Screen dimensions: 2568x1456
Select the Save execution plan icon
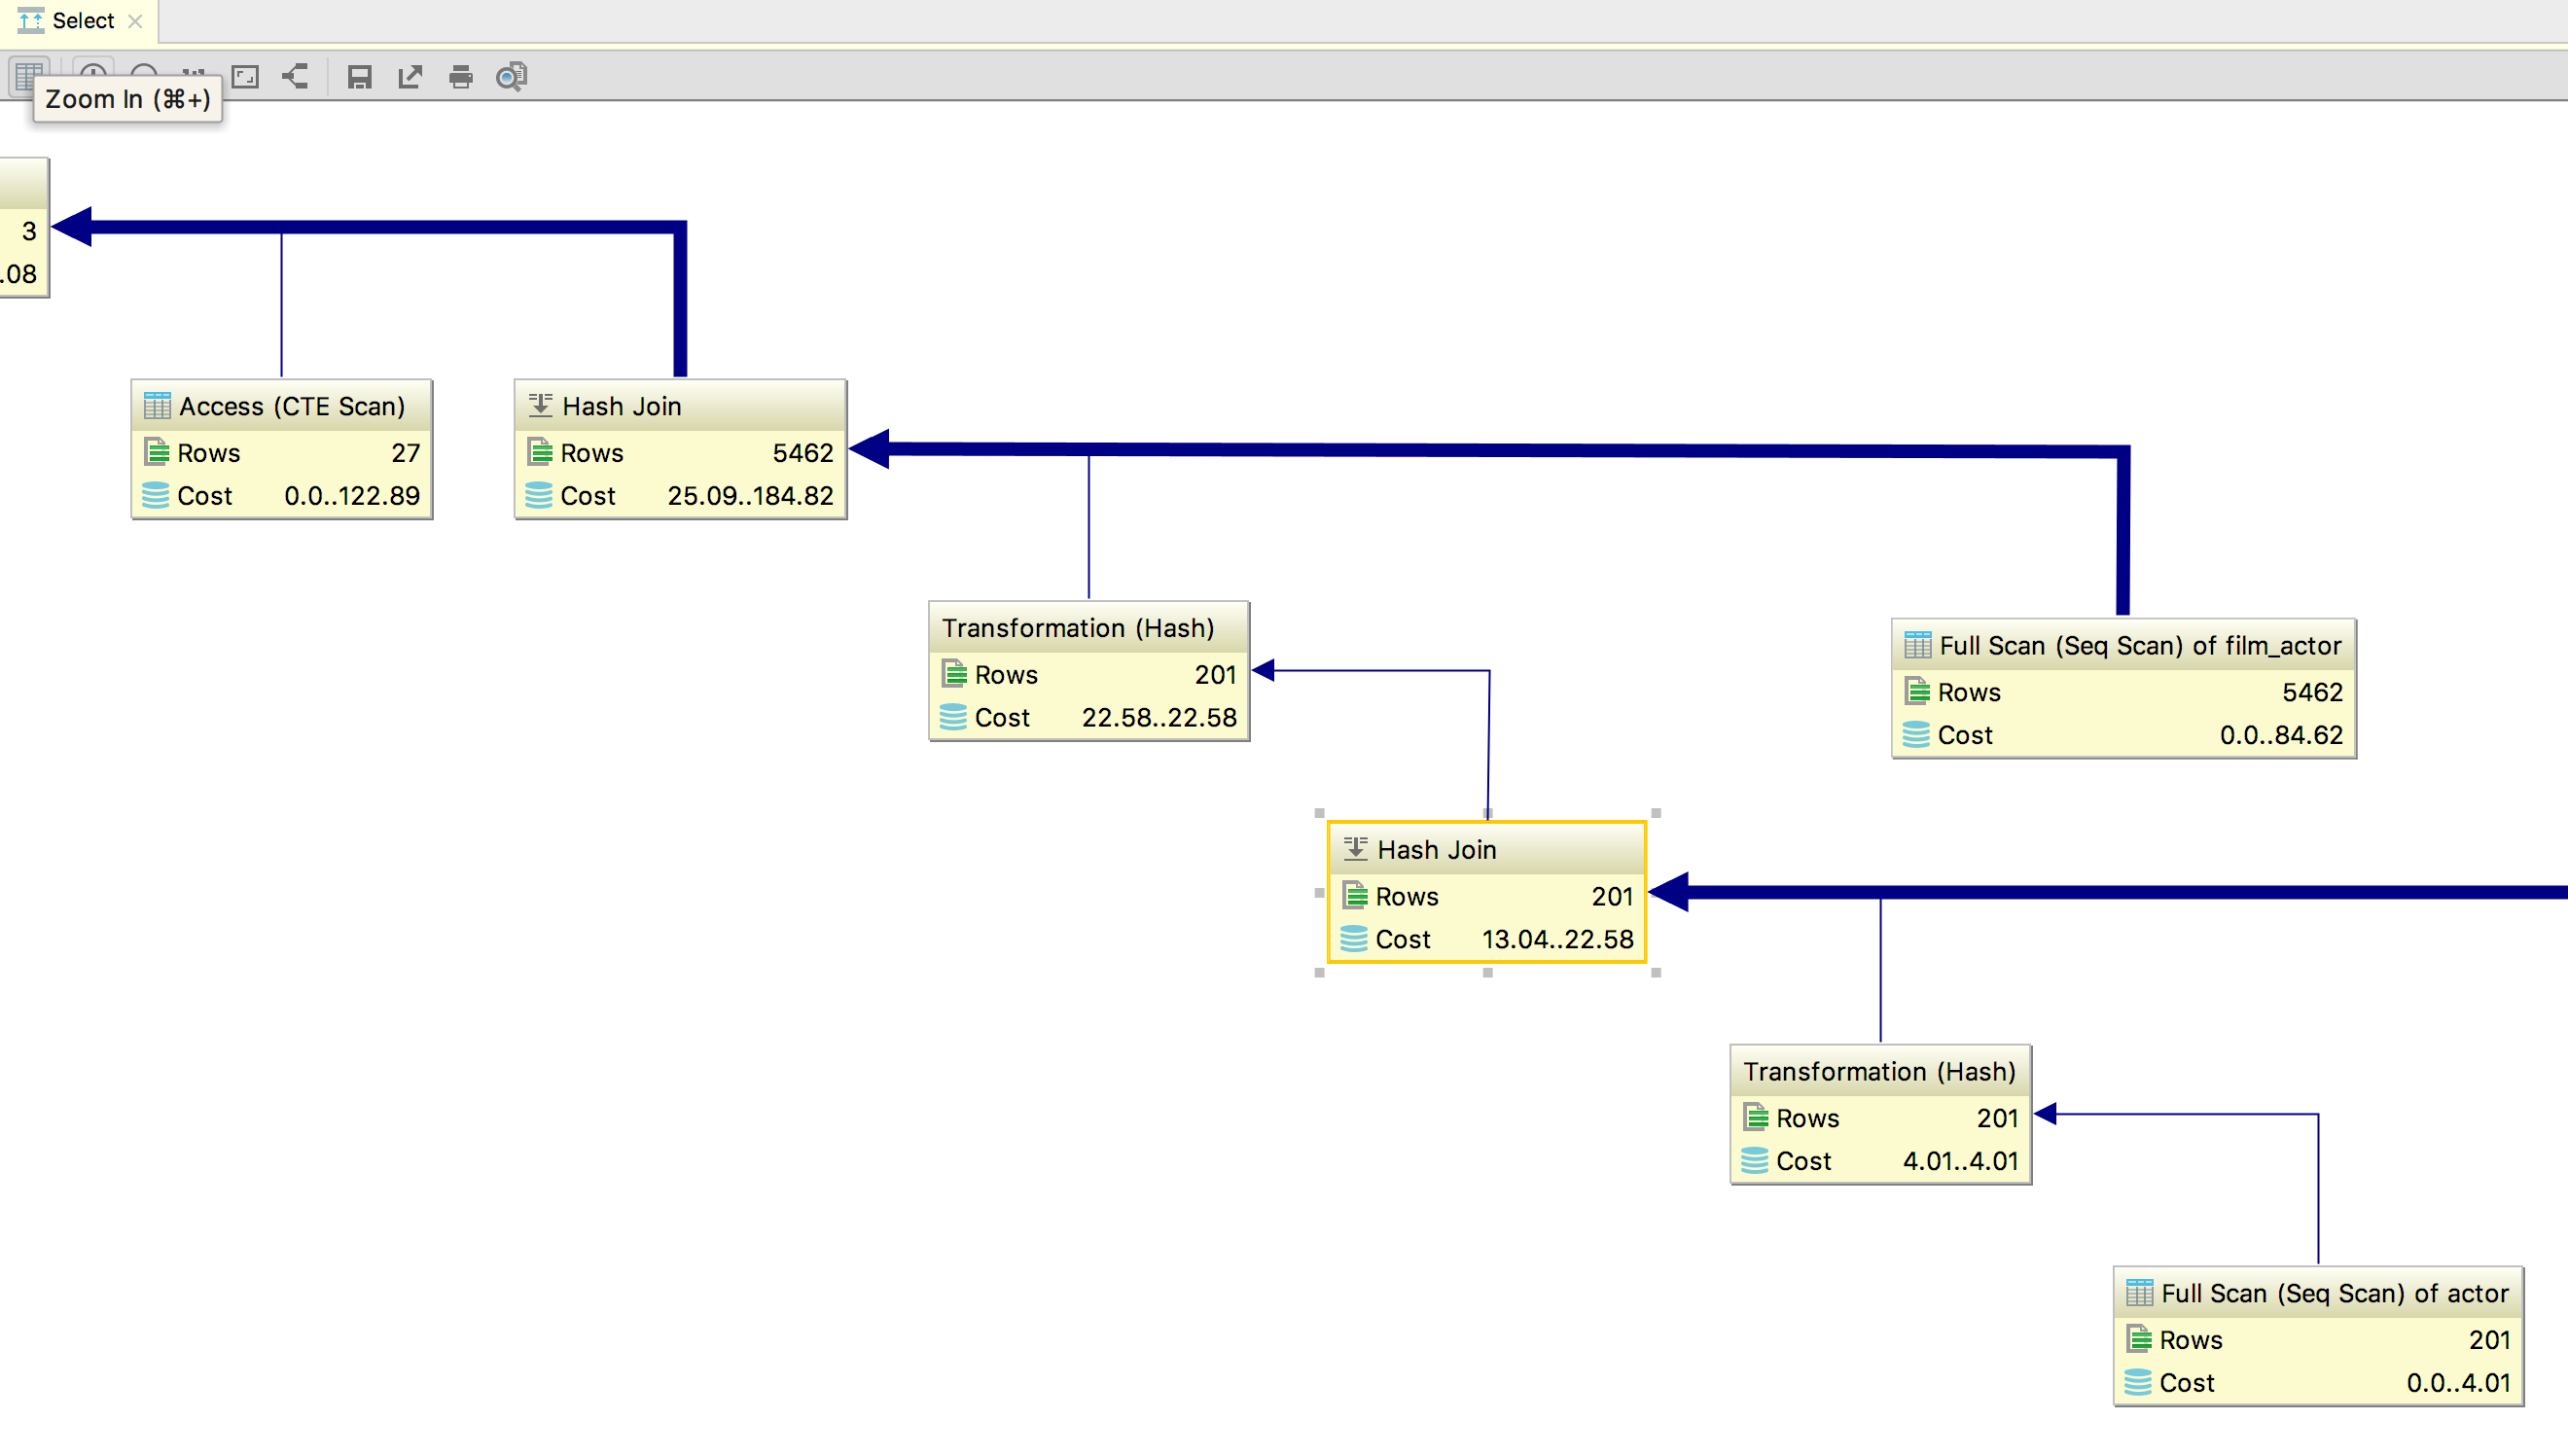pos(360,76)
